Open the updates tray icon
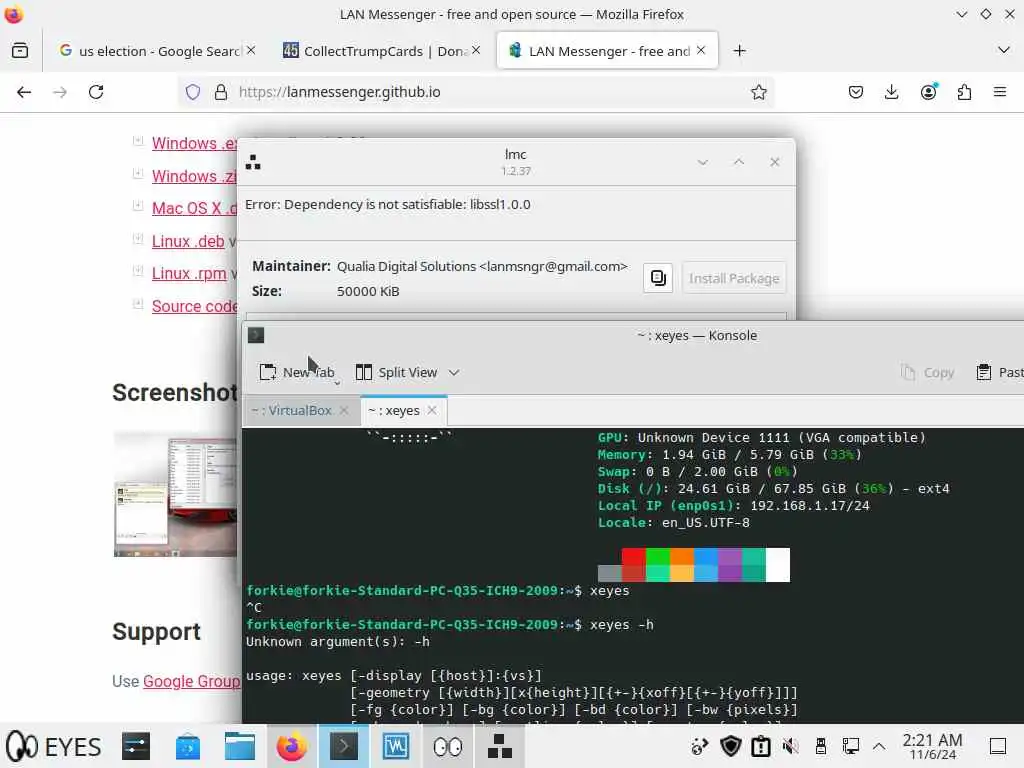The image size is (1024, 768). click(699, 746)
